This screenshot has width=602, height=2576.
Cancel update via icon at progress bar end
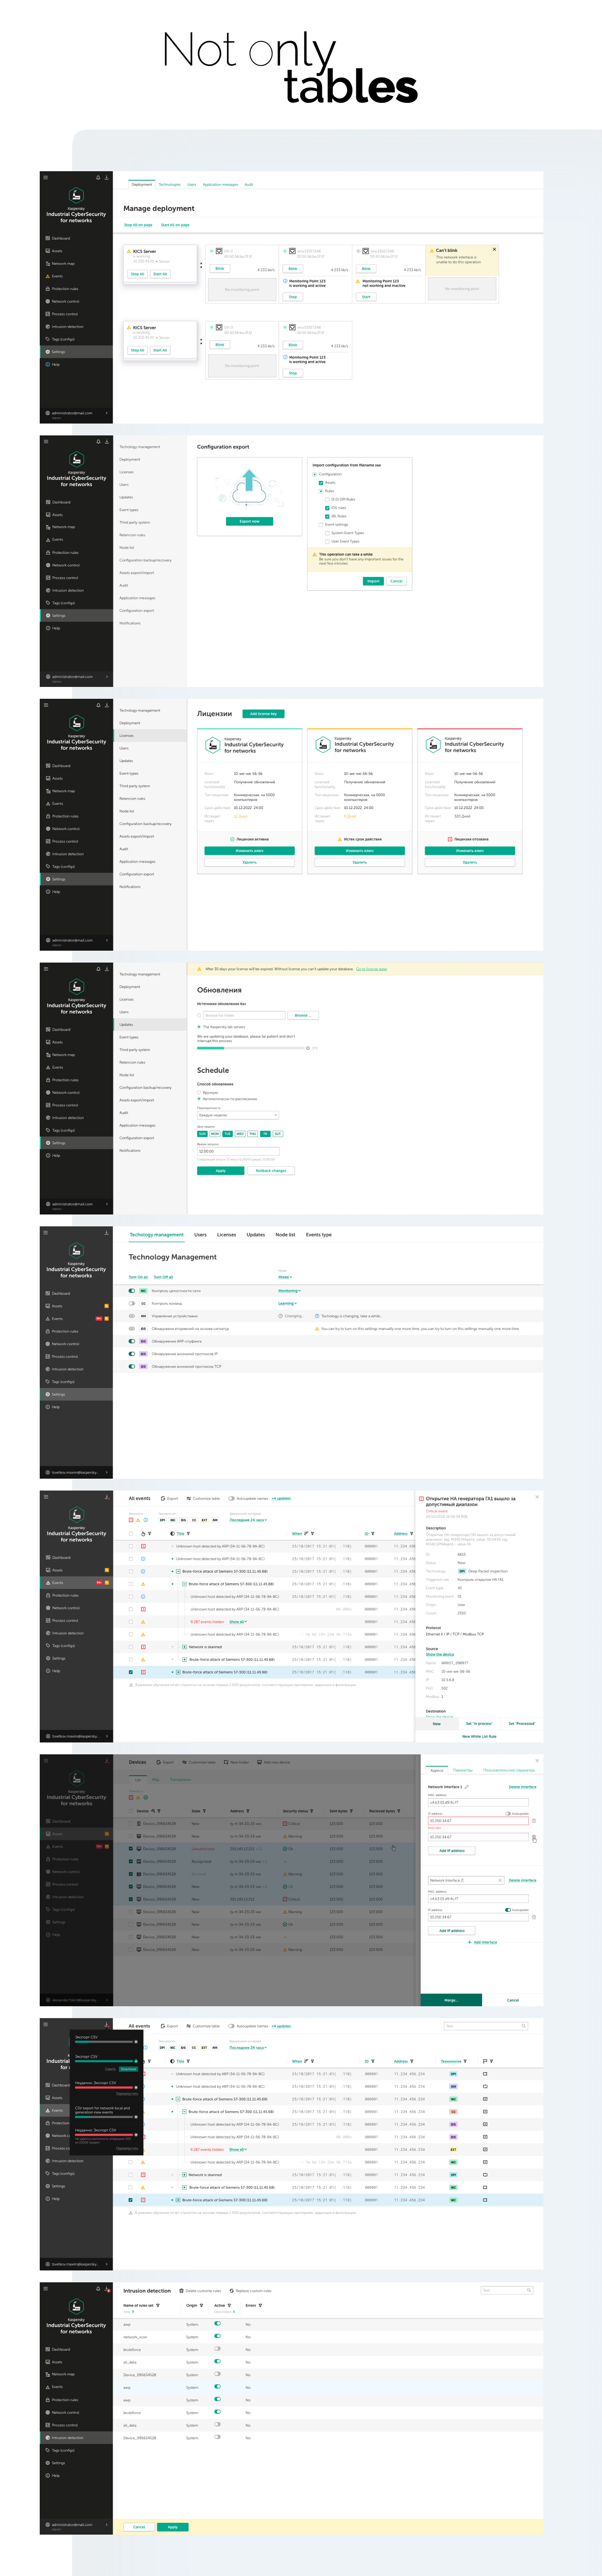point(308,1048)
